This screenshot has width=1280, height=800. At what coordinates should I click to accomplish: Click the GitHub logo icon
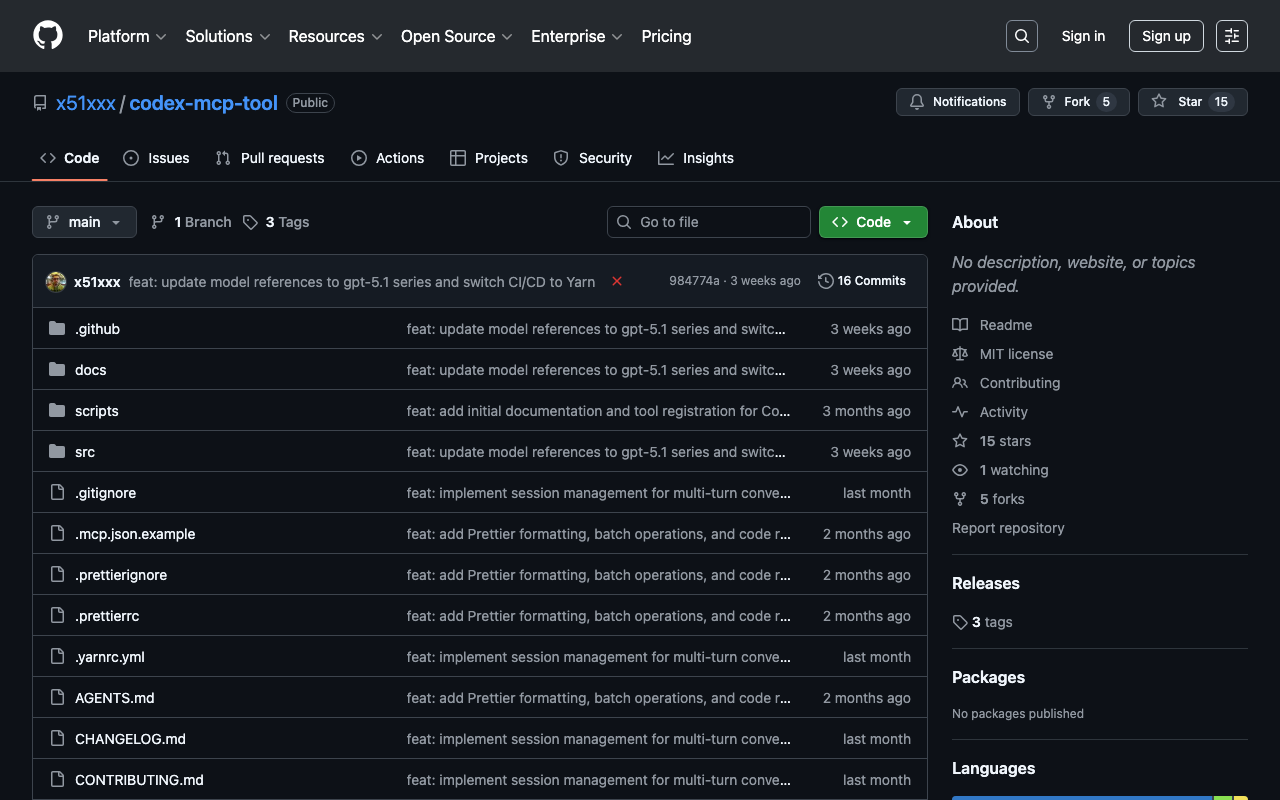tap(48, 36)
